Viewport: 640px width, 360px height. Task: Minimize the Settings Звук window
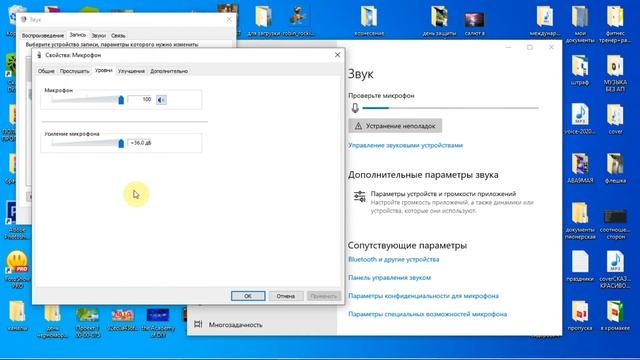pyautogui.click(x=508, y=47)
